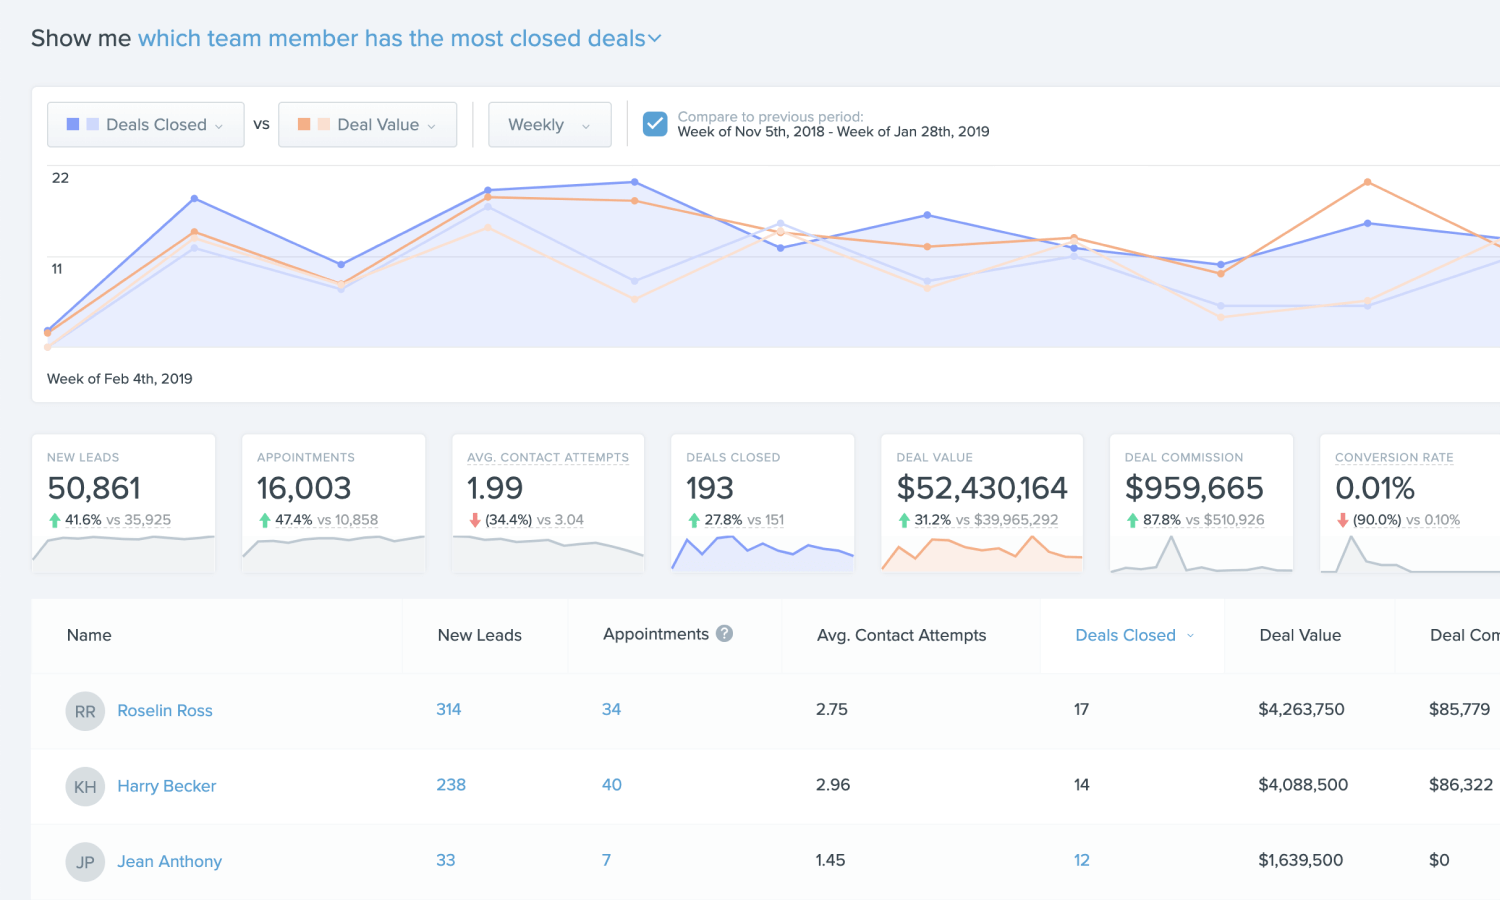Click the sparkline chart on Deal Value card
Image resolution: width=1500 pixels, height=900 pixels.
tap(981, 555)
